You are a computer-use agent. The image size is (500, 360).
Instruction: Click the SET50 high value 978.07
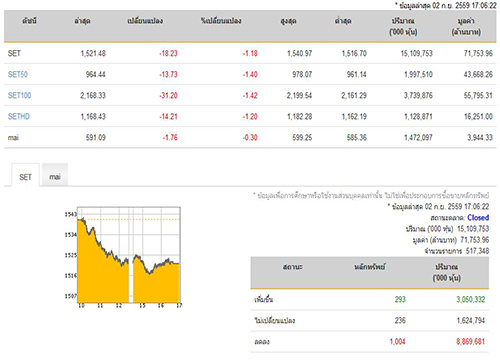coord(302,74)
